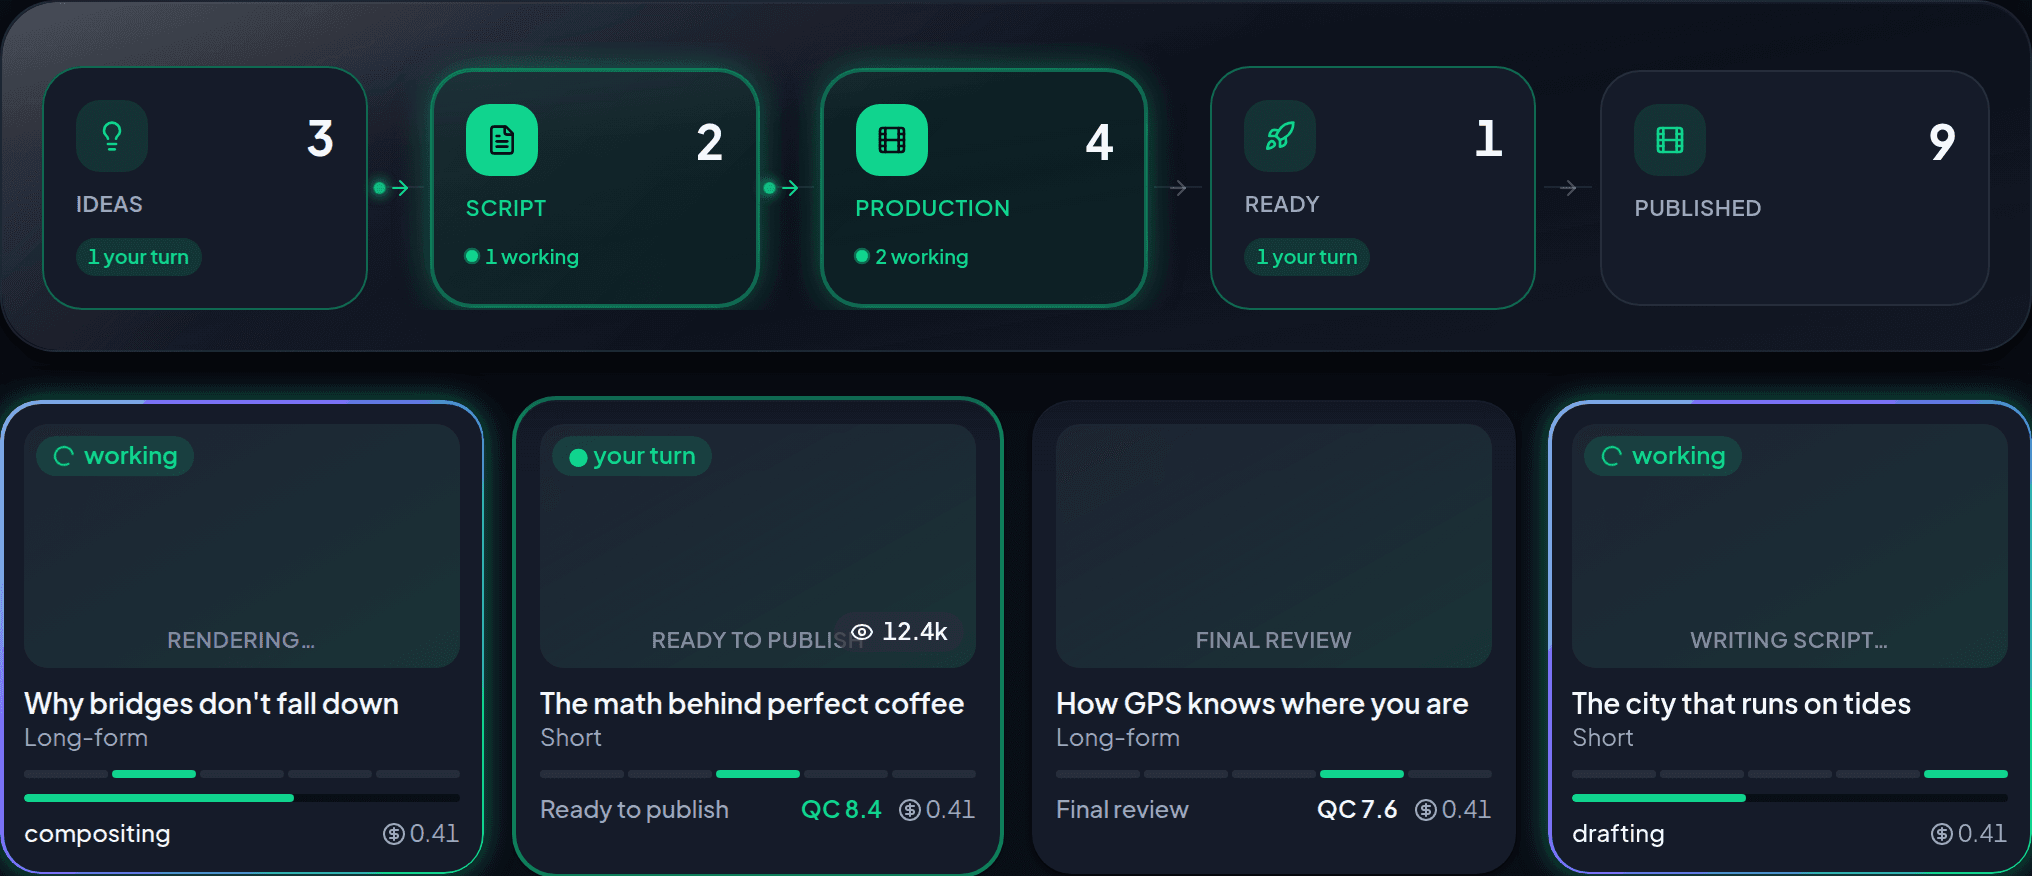The height and width of the screenshot is (876, 2032).
Task: Click the 'Ready to publish' status text
Action: click(x=634, y=810)
